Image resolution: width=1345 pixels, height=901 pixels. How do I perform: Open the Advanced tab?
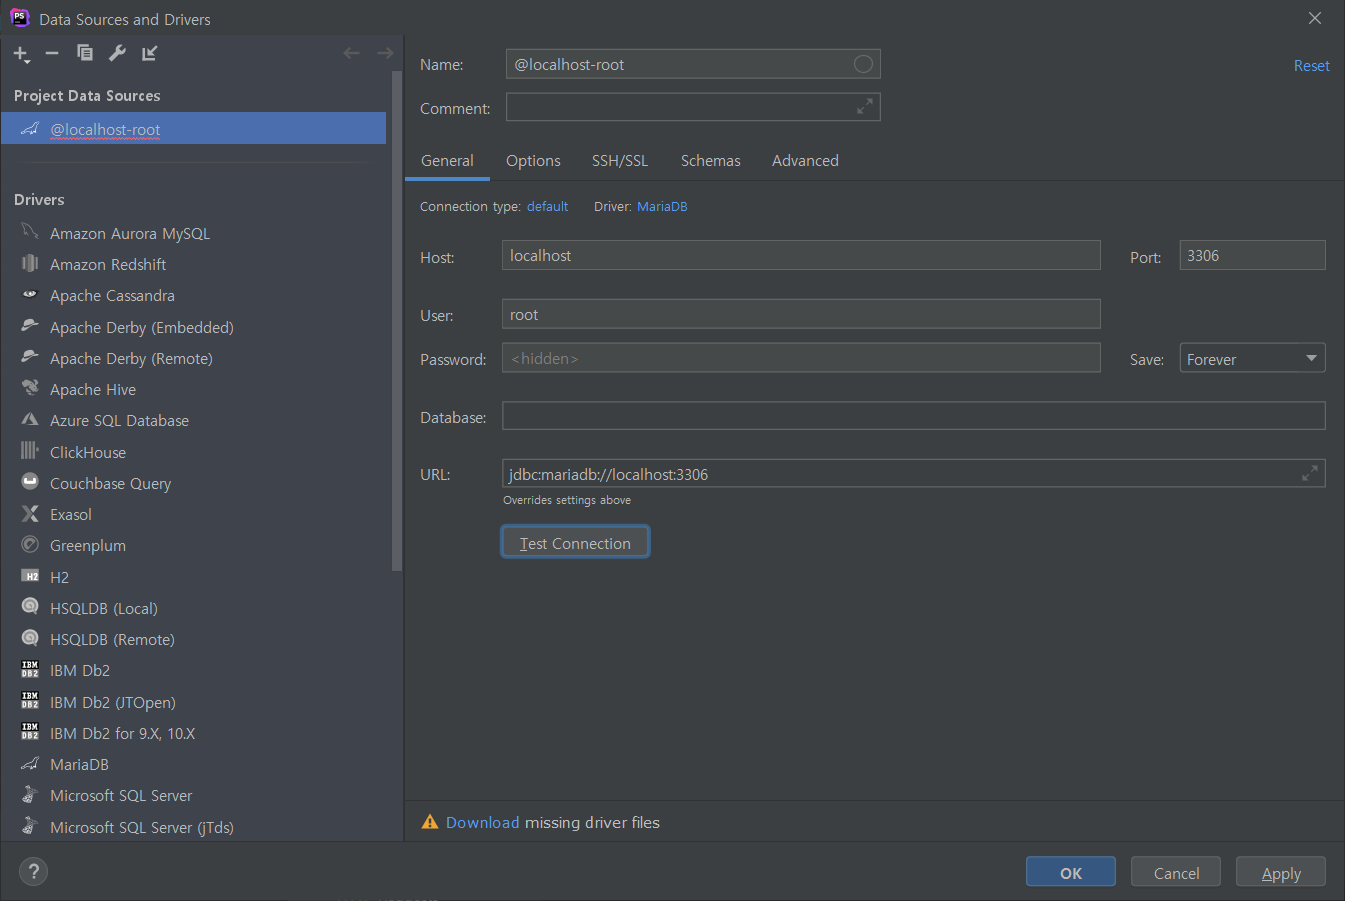coord(805,160)
